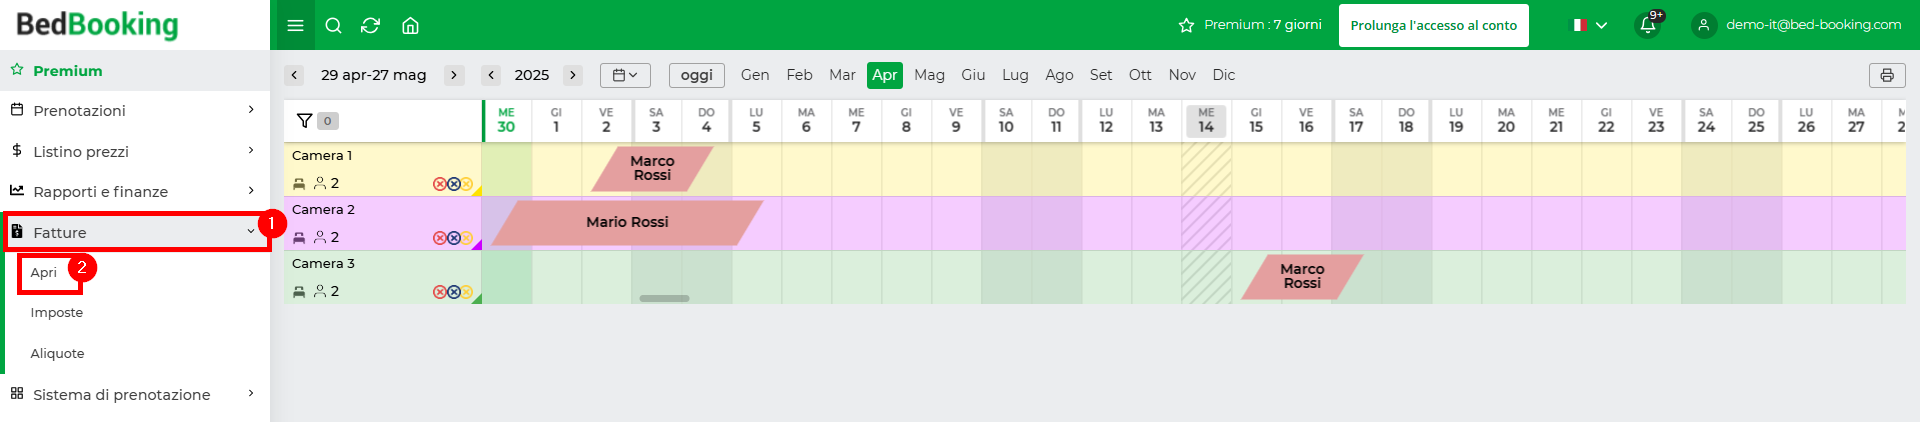Screen dimensions: 1920x422
Task: Toggle yellow X circle on Camera 3
Action: [466, 292]
